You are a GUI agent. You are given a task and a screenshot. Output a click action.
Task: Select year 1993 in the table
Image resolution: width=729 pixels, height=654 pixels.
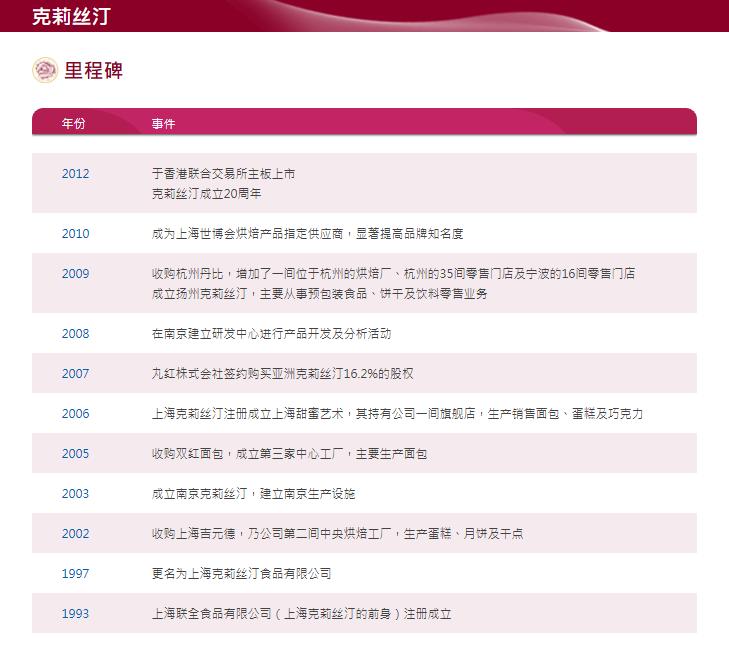(x=75, y=613)
